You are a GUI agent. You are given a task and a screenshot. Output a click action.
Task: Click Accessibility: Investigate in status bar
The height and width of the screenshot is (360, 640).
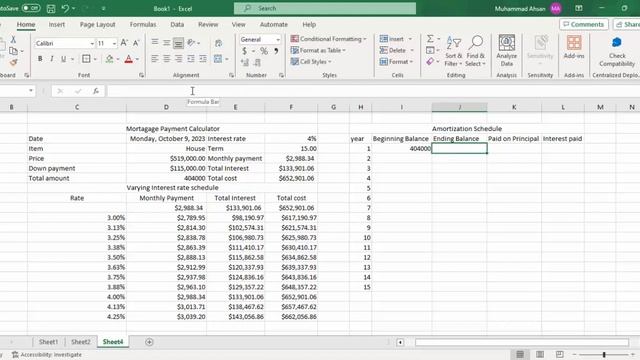click(x=47, y=355)
